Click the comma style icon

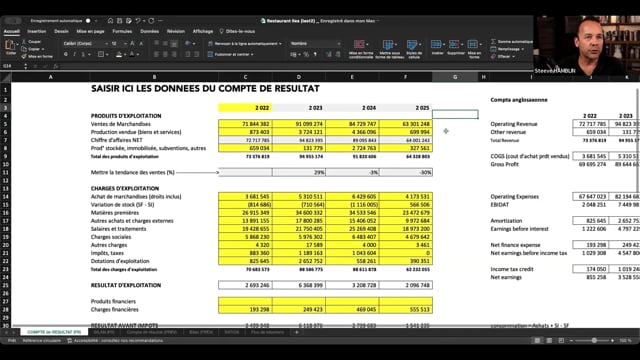click(315, 54)
